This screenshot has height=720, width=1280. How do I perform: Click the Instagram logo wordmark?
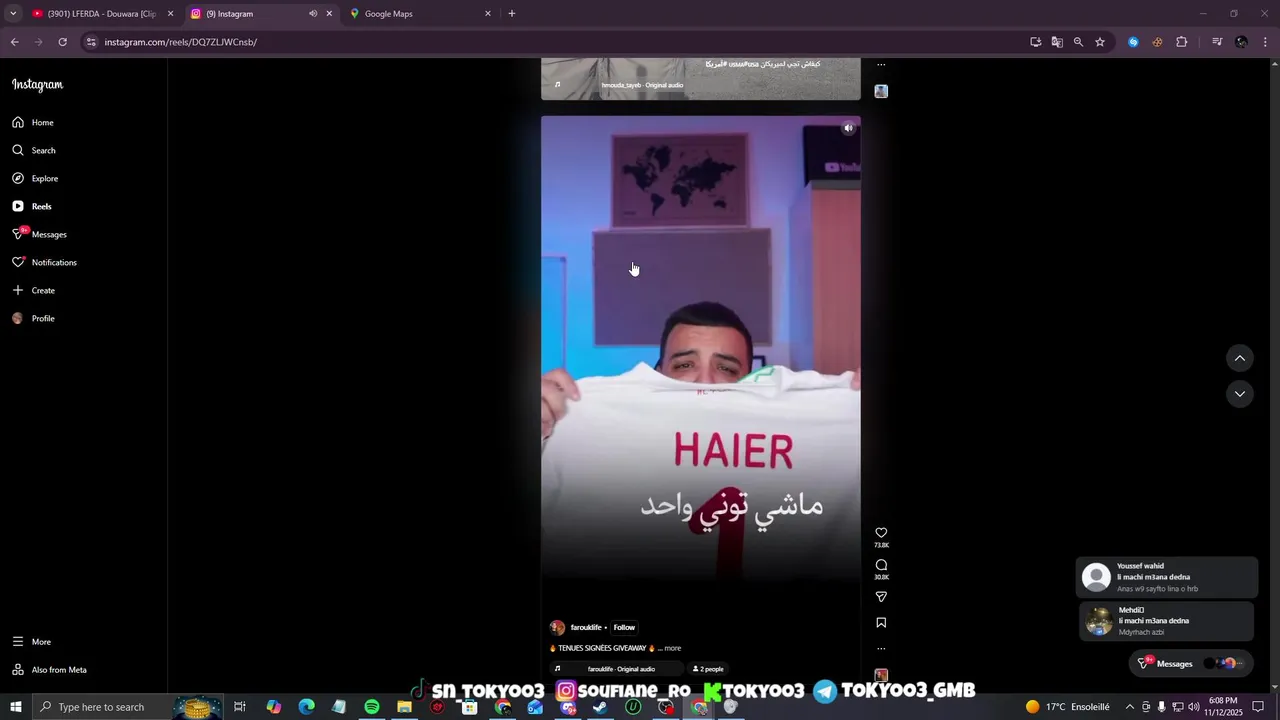point(37,85)
